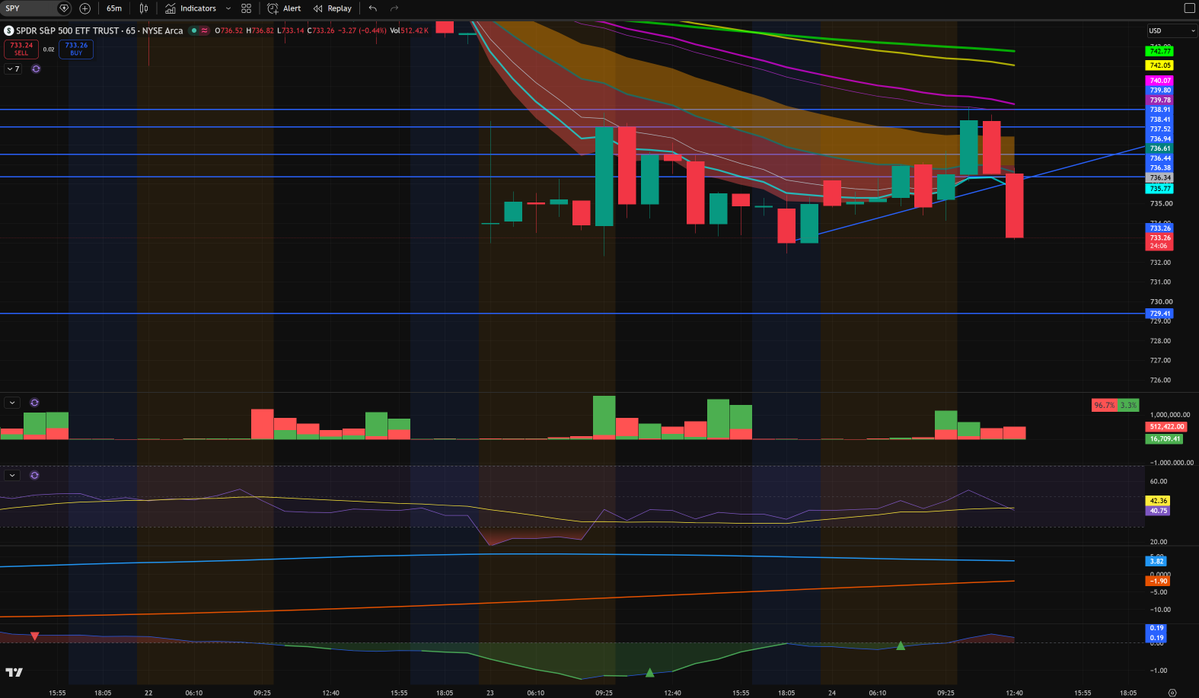Open the USD currency dropdown
This screenshot has height=698, width=1199.
[x=1171, y=31]
